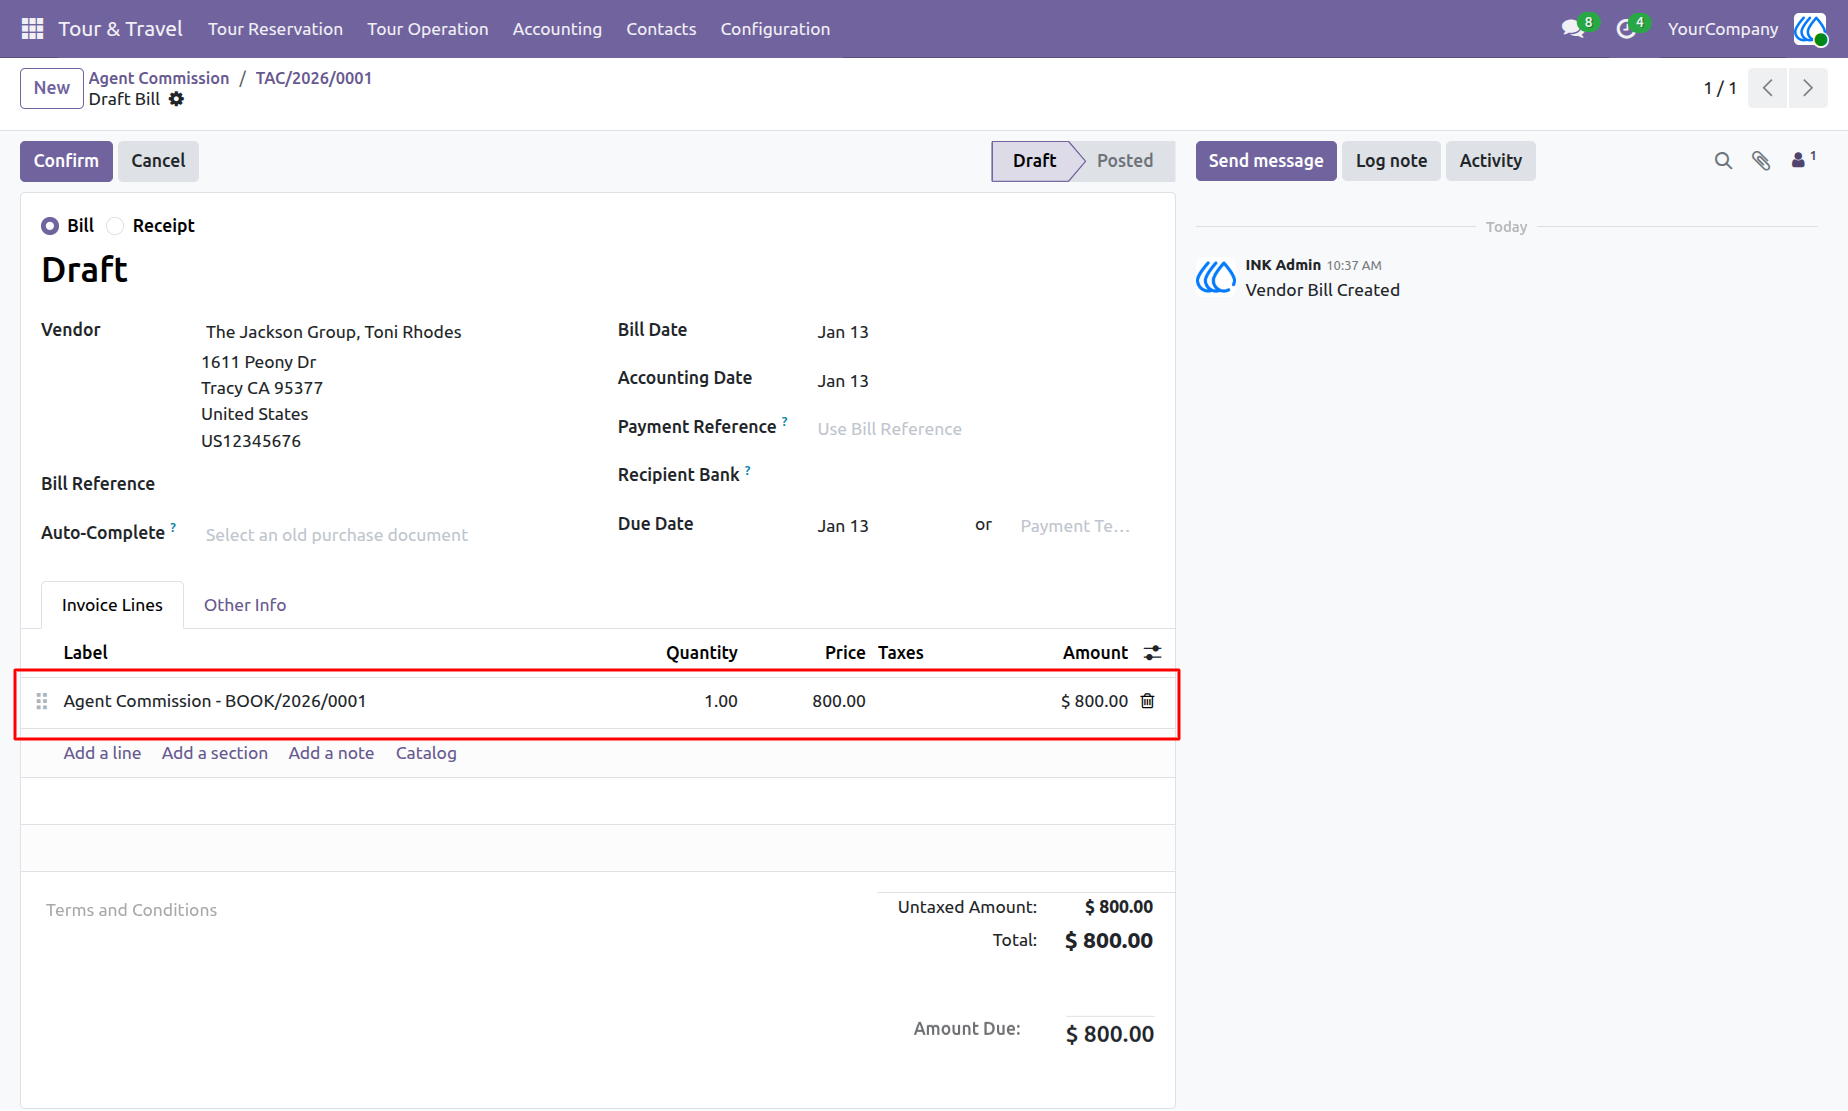Open attachments paperclip icon
The image size is (1848, 1111).
1761,161
